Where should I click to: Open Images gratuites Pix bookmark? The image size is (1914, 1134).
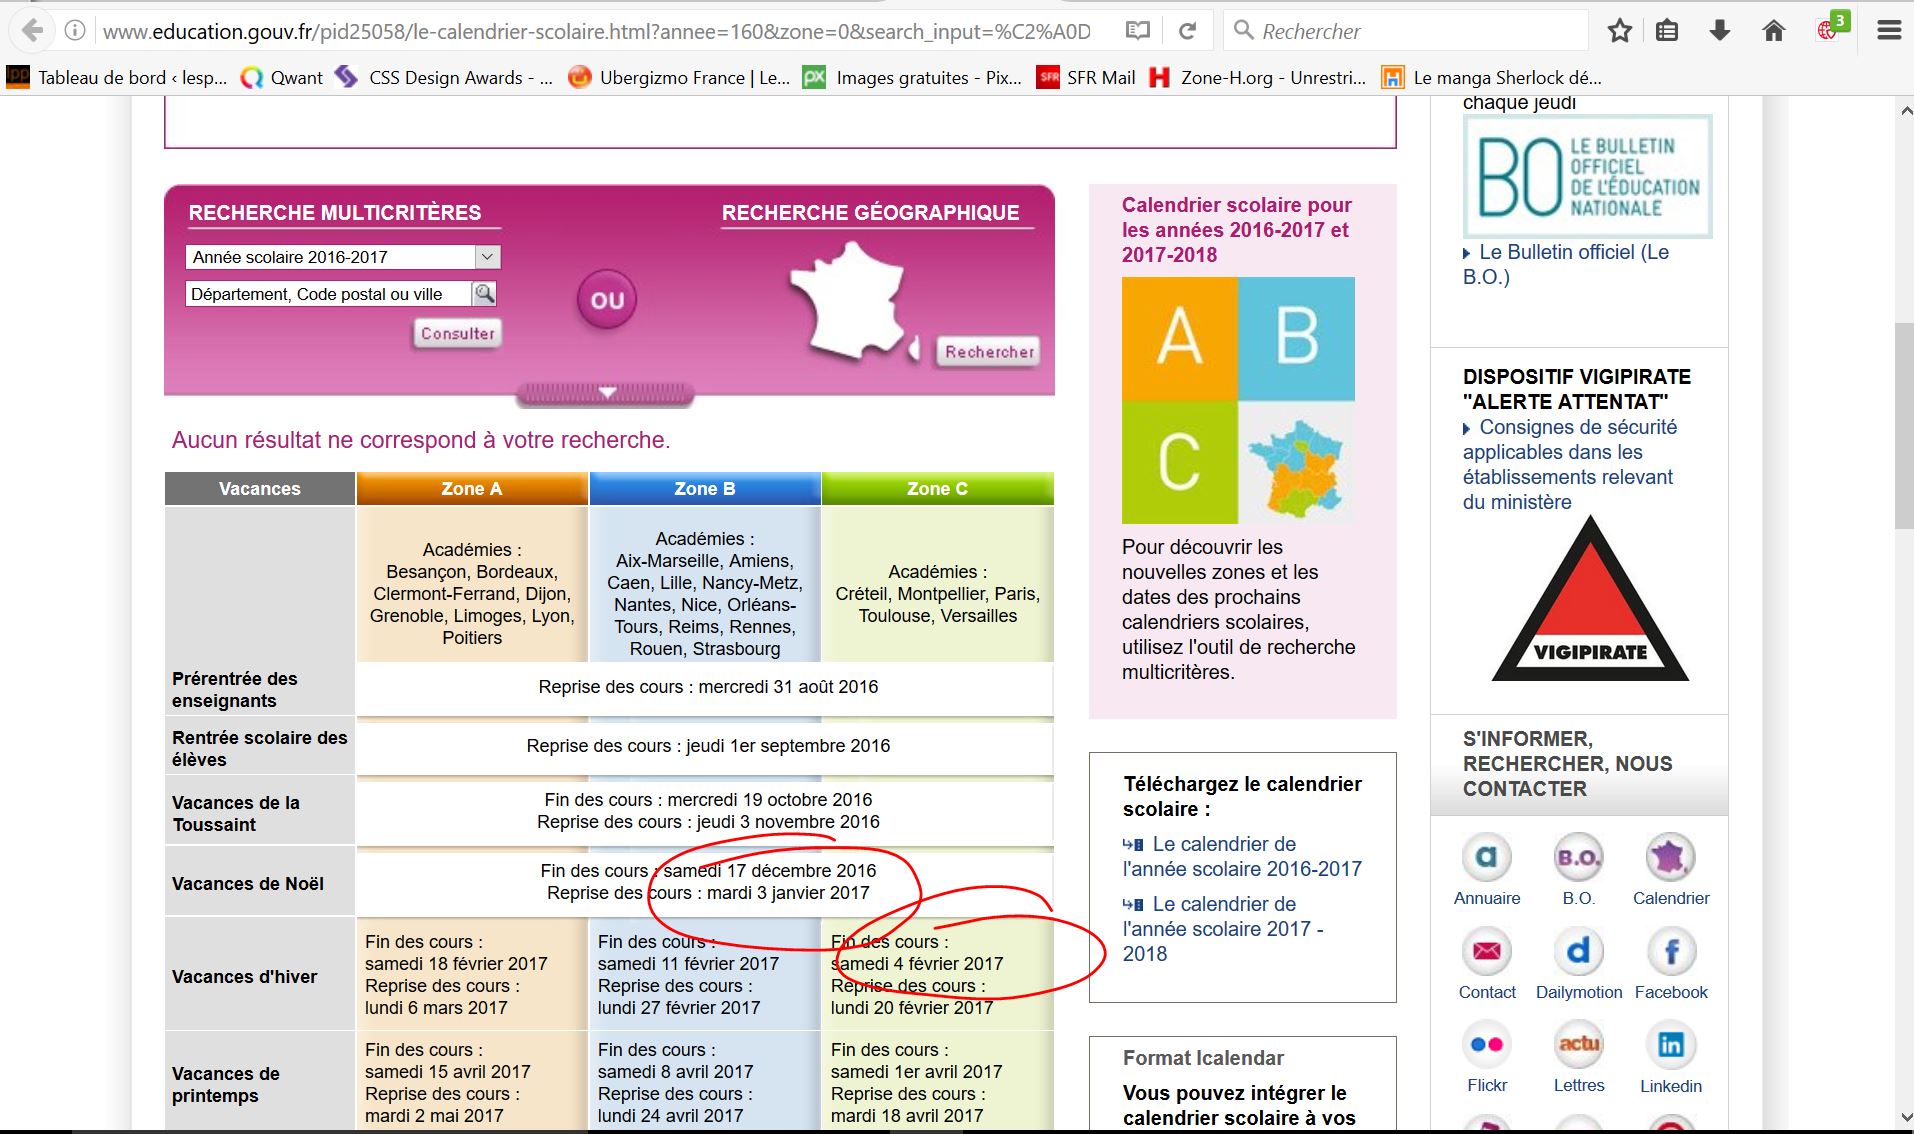pos(913,77)
